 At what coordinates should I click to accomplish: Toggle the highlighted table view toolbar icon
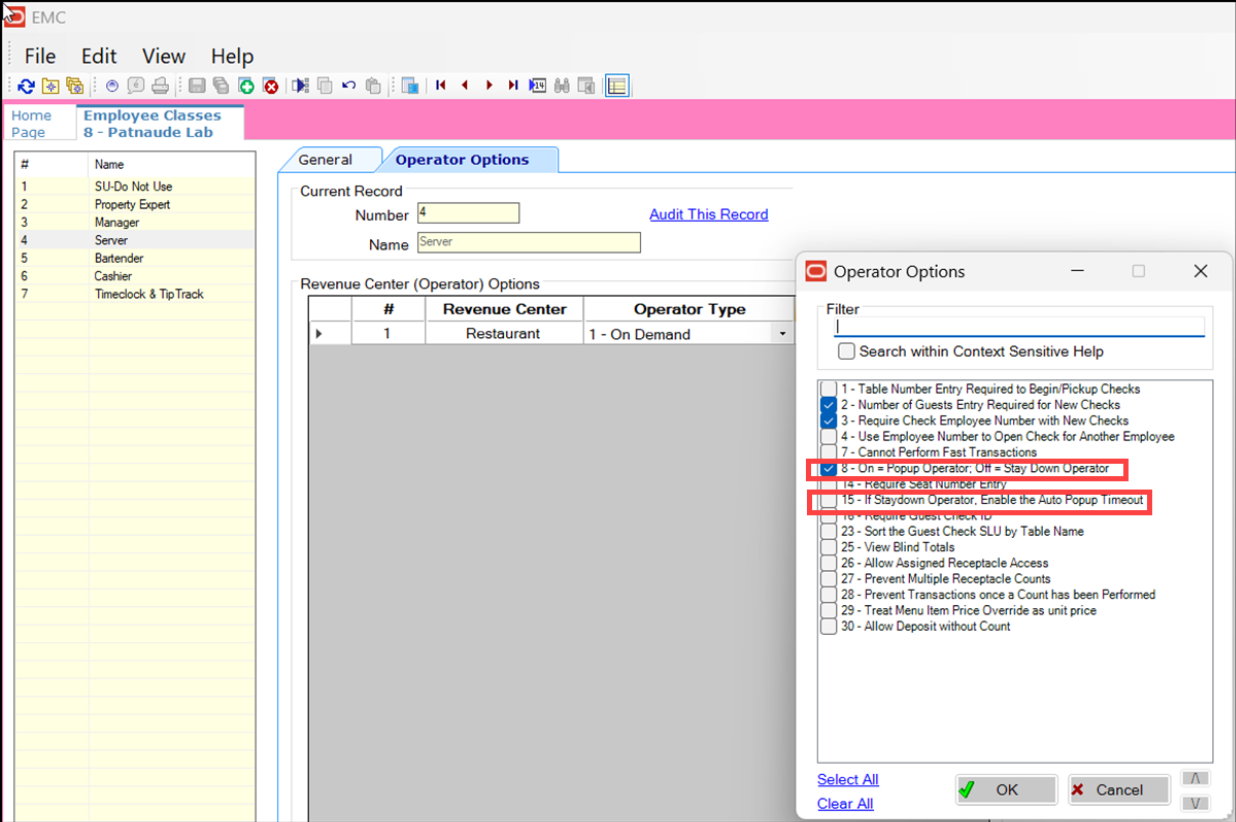point(617,86)
